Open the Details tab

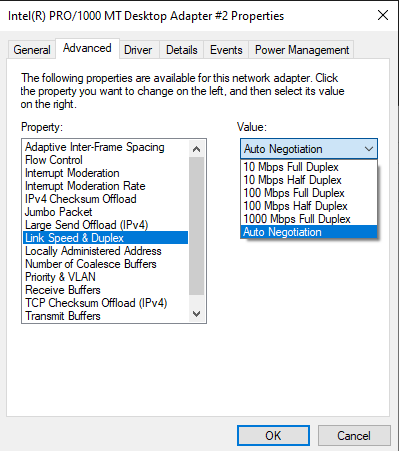click(x=182, y=50)
